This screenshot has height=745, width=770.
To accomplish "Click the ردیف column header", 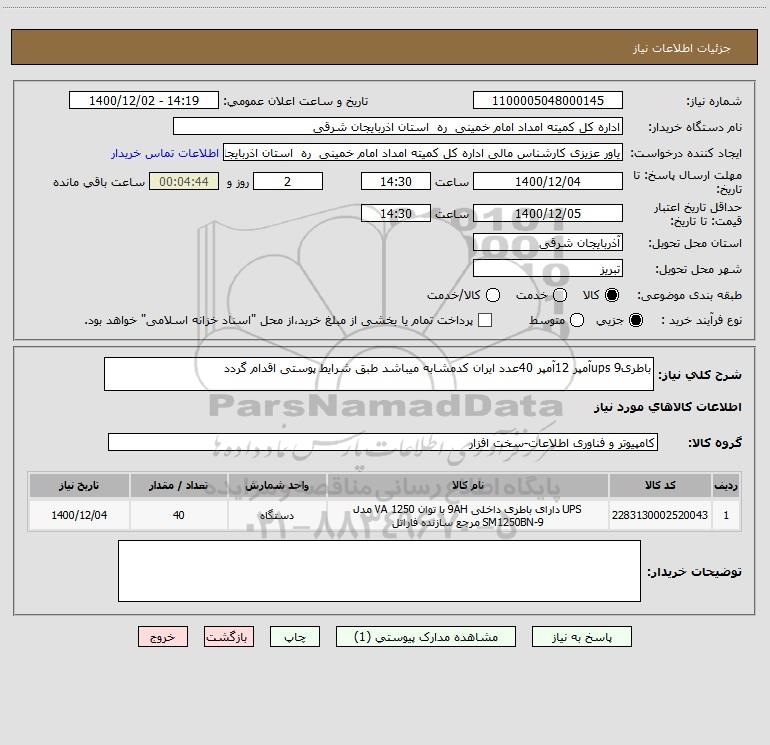I will pyautogui.click(x=726, y=485).
